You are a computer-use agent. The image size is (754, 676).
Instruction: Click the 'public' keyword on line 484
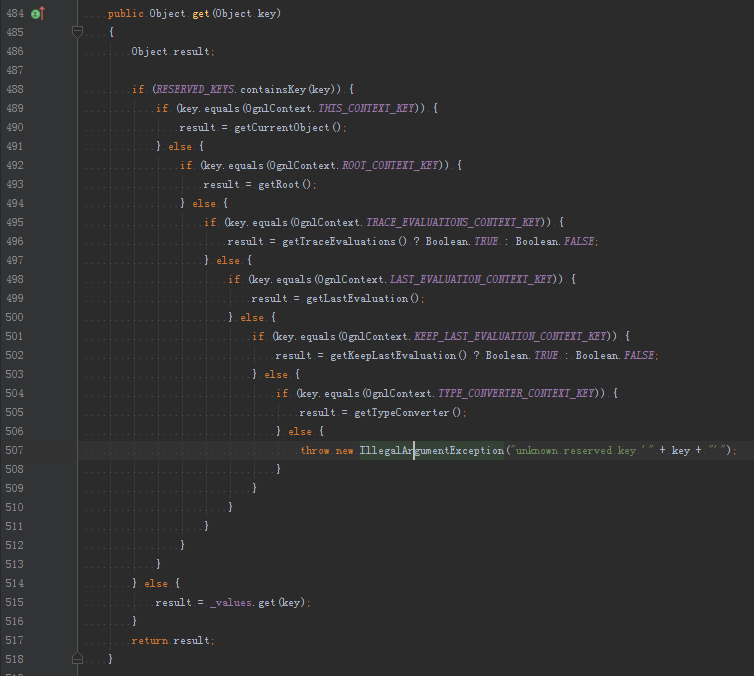coord(126,13)
